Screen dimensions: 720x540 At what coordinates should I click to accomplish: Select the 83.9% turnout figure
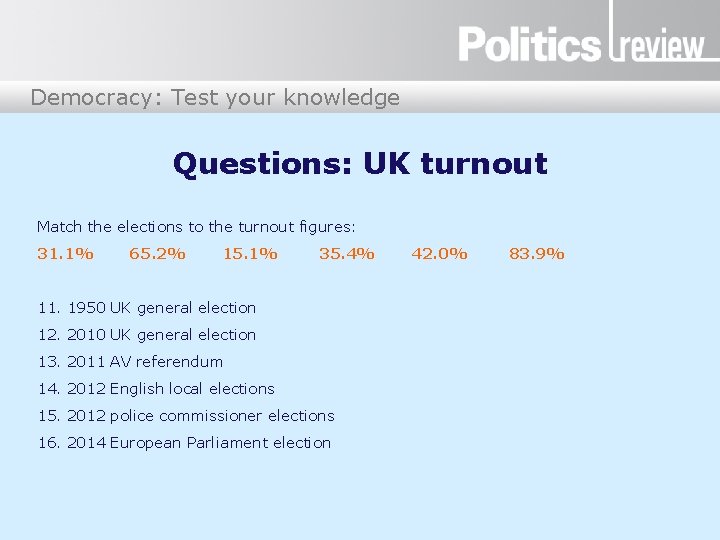(536, 253)
